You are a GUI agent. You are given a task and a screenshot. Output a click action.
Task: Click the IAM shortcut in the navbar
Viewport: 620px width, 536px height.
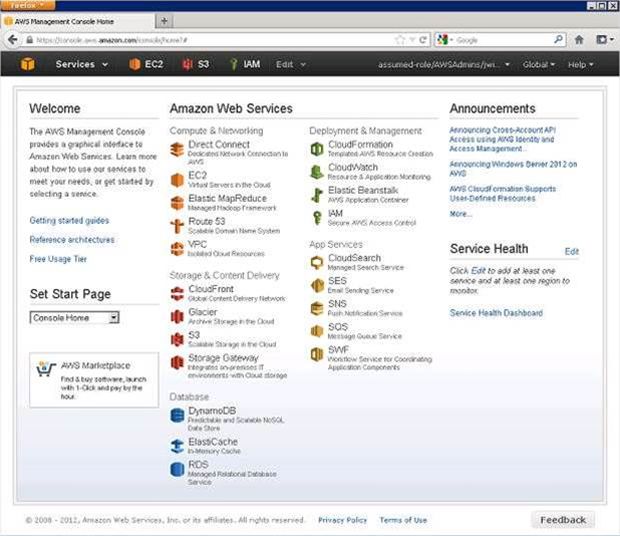[x=245, y=64]
